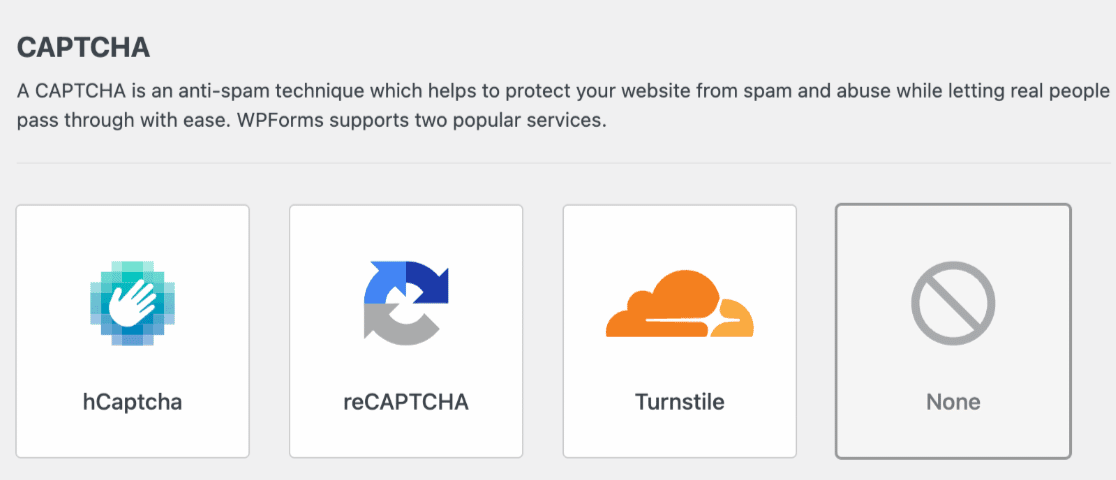
Task: Select the Turnstile option card
Action: tap(680, 331)
